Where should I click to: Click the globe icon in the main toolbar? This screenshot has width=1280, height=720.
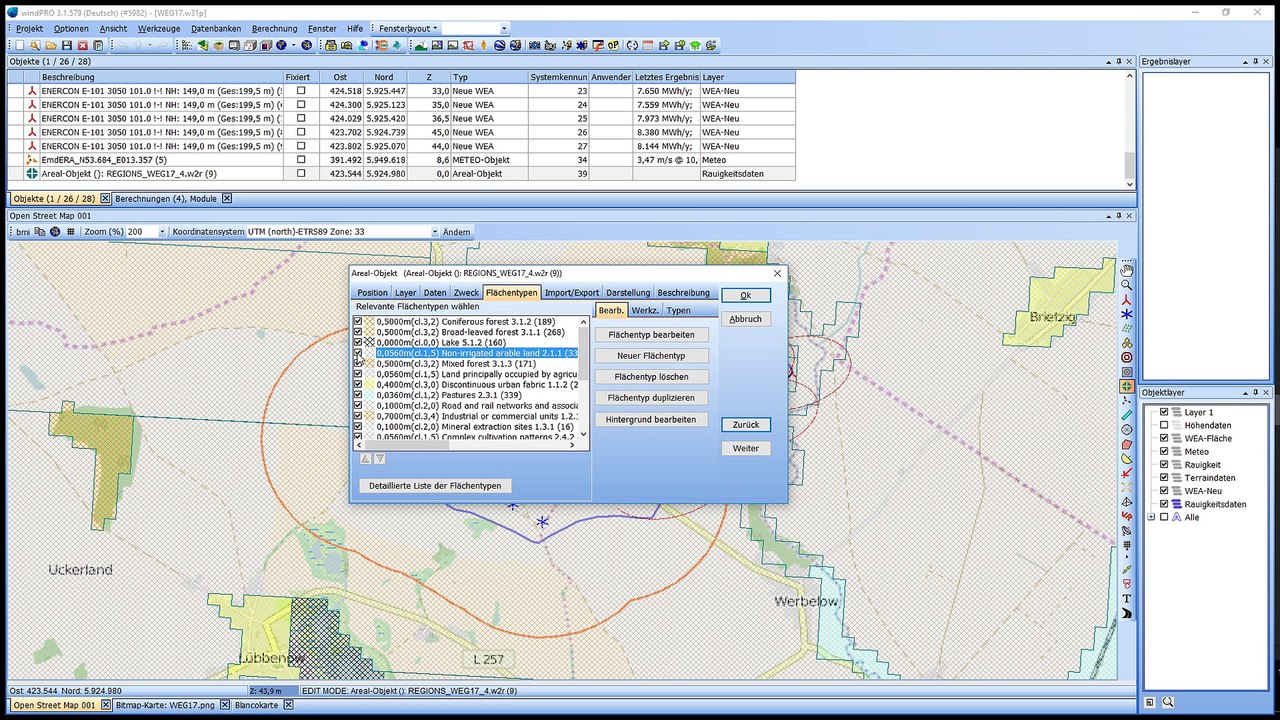coord(281,45)
